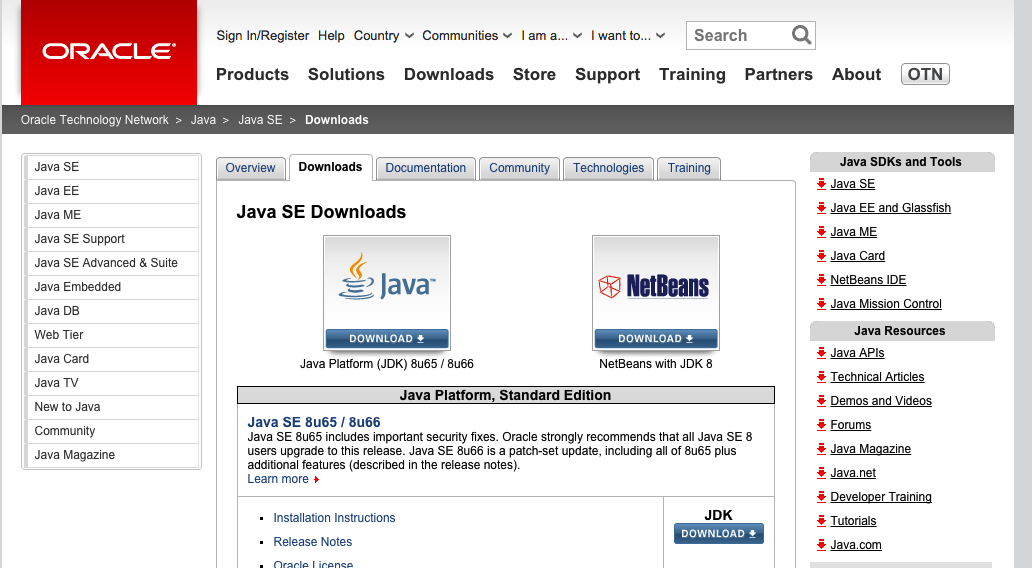This screenshot has width=1032, height=568.
Task: Open the Release Notes link
Action: (313, 542)
